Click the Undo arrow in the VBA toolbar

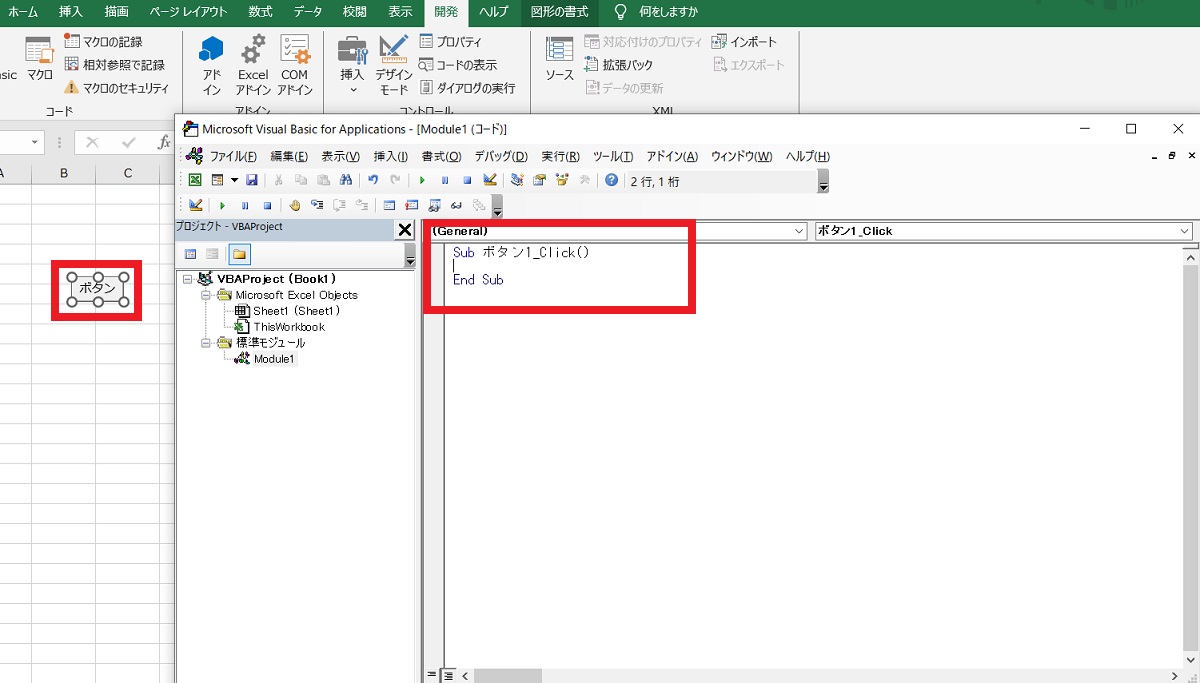pos(373,180)
